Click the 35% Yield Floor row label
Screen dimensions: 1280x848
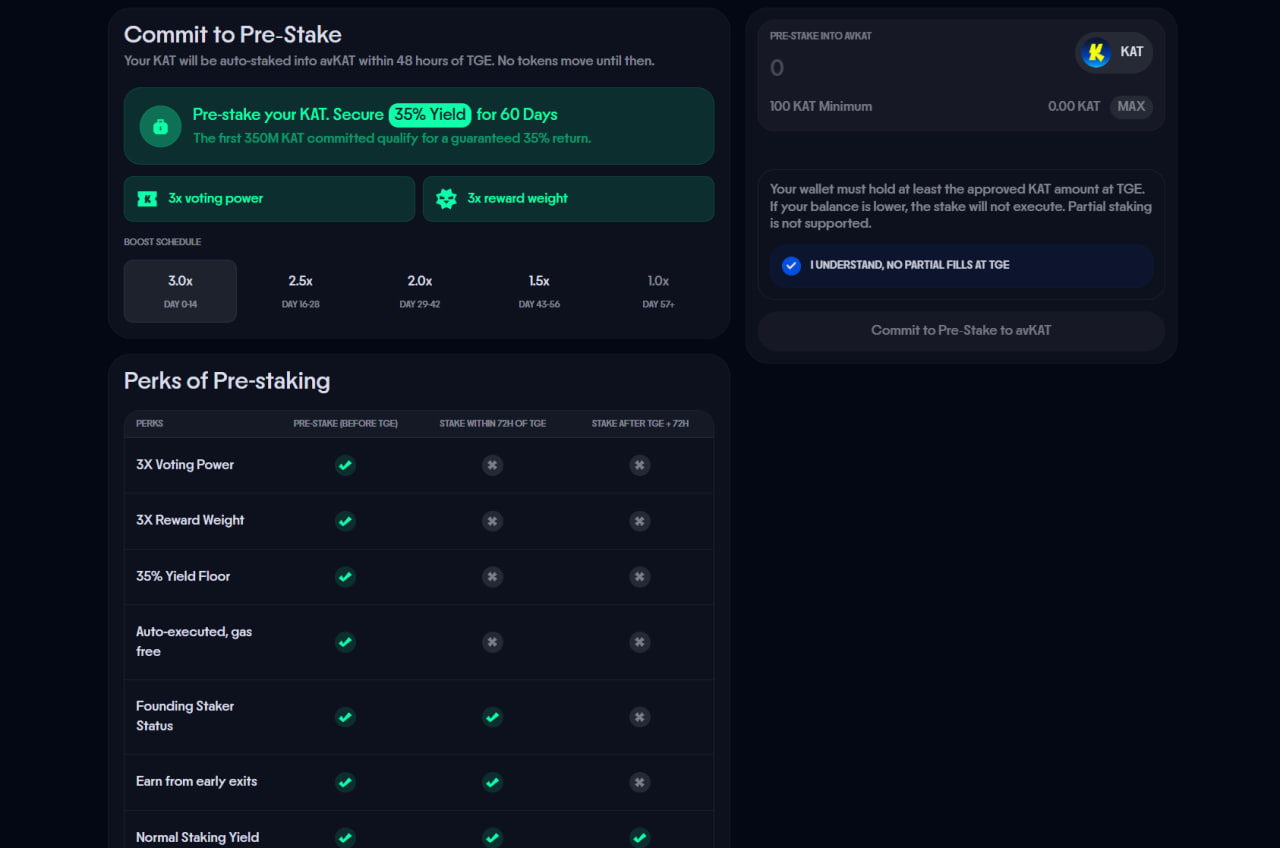pos(183,577)
